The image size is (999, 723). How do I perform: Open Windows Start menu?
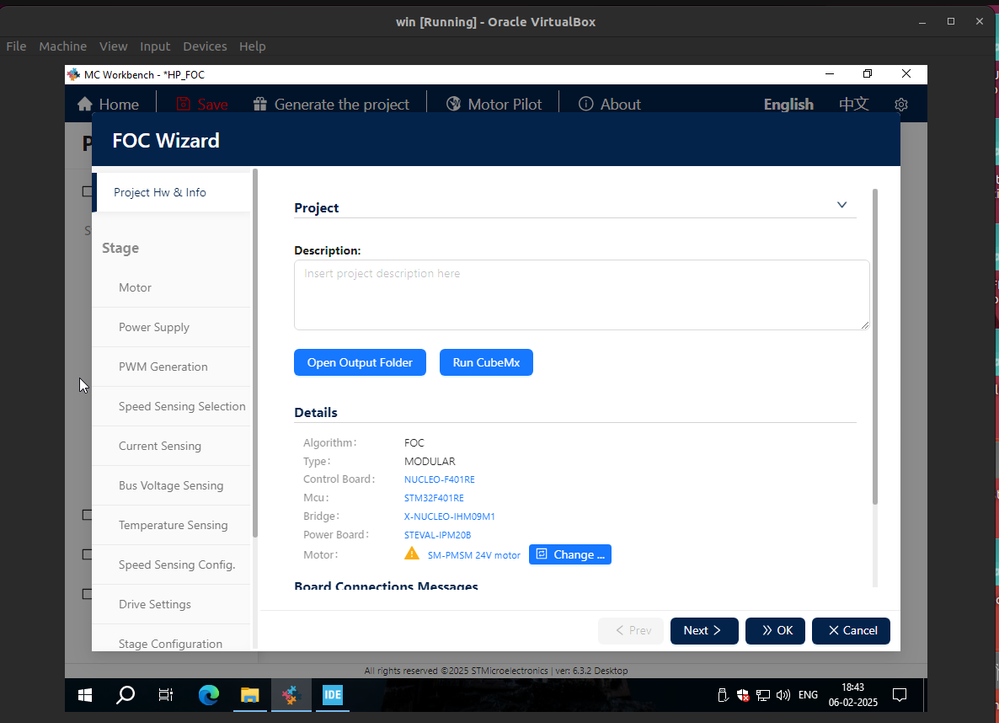pyautogui.click(x=85, y=695)
